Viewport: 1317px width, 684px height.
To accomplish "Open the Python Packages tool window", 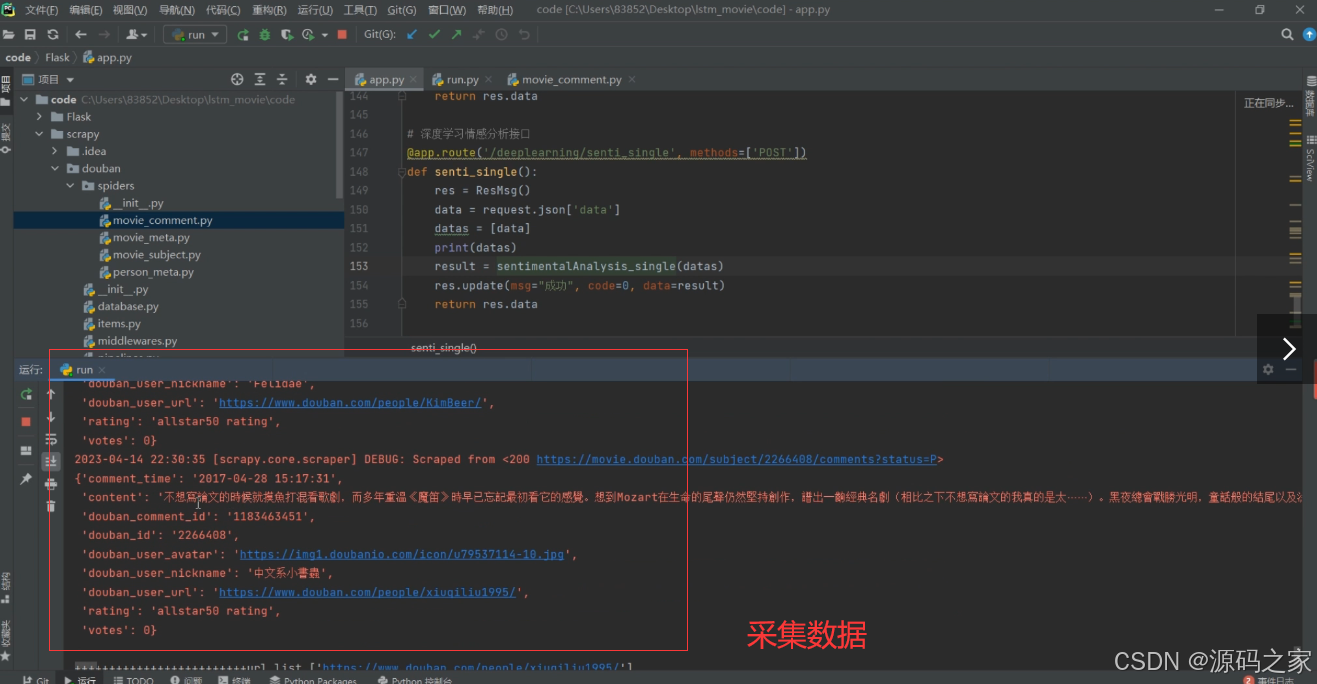I will 313,680.
